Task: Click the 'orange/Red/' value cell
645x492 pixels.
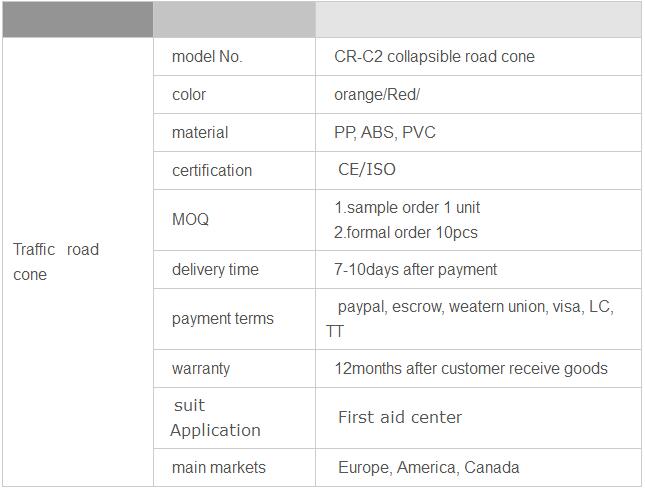Action: 478,95
